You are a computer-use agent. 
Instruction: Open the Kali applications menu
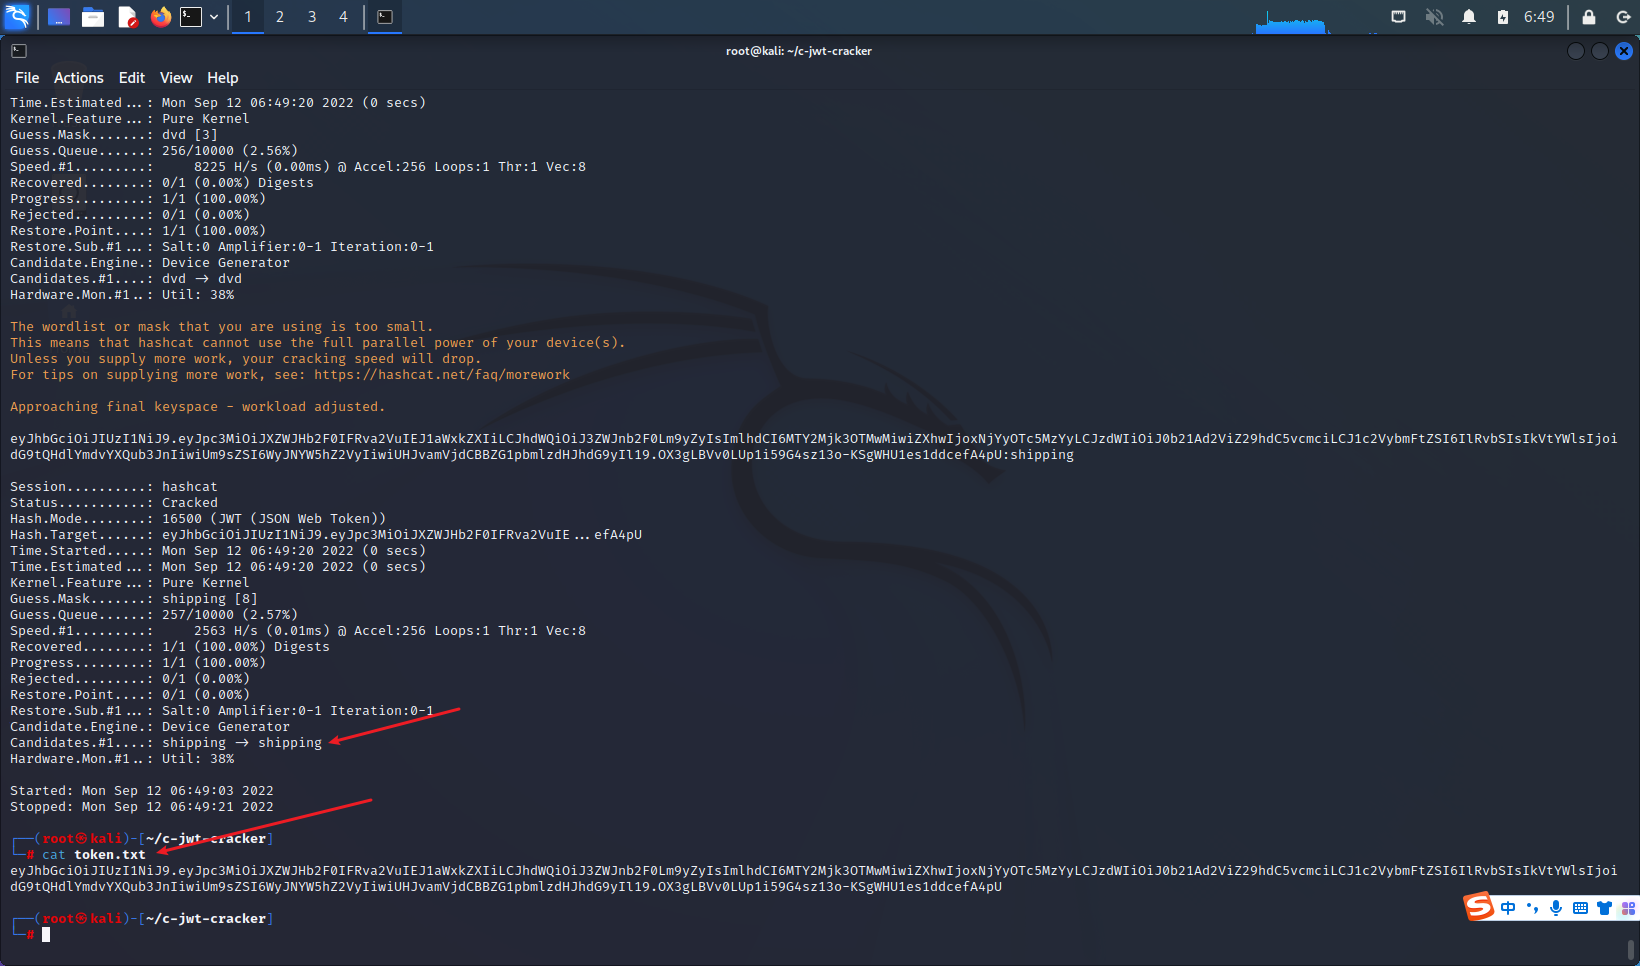point(18,16)
